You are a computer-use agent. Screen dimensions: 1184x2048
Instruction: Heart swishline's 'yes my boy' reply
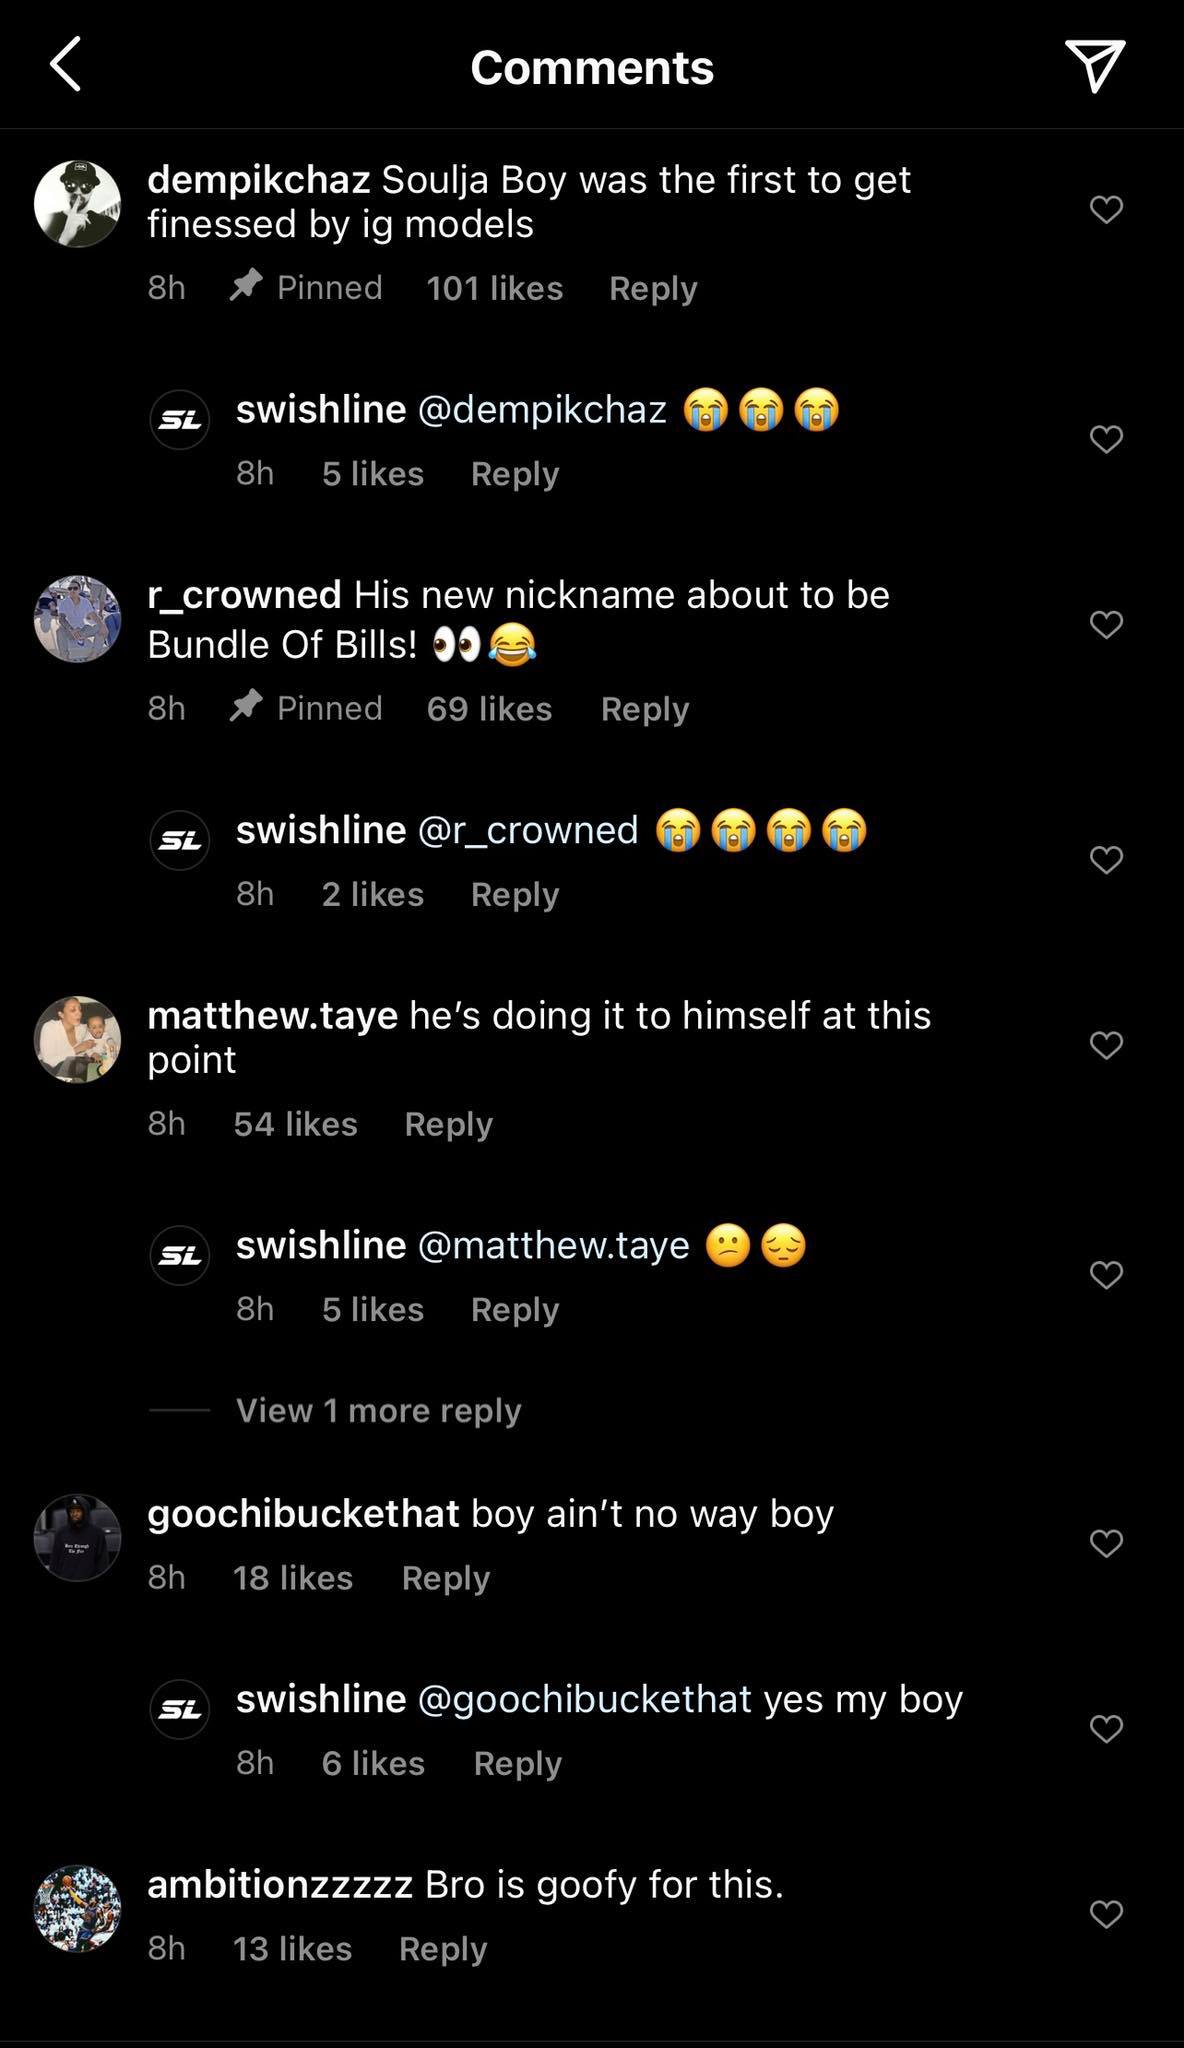coord(1105,1728)
